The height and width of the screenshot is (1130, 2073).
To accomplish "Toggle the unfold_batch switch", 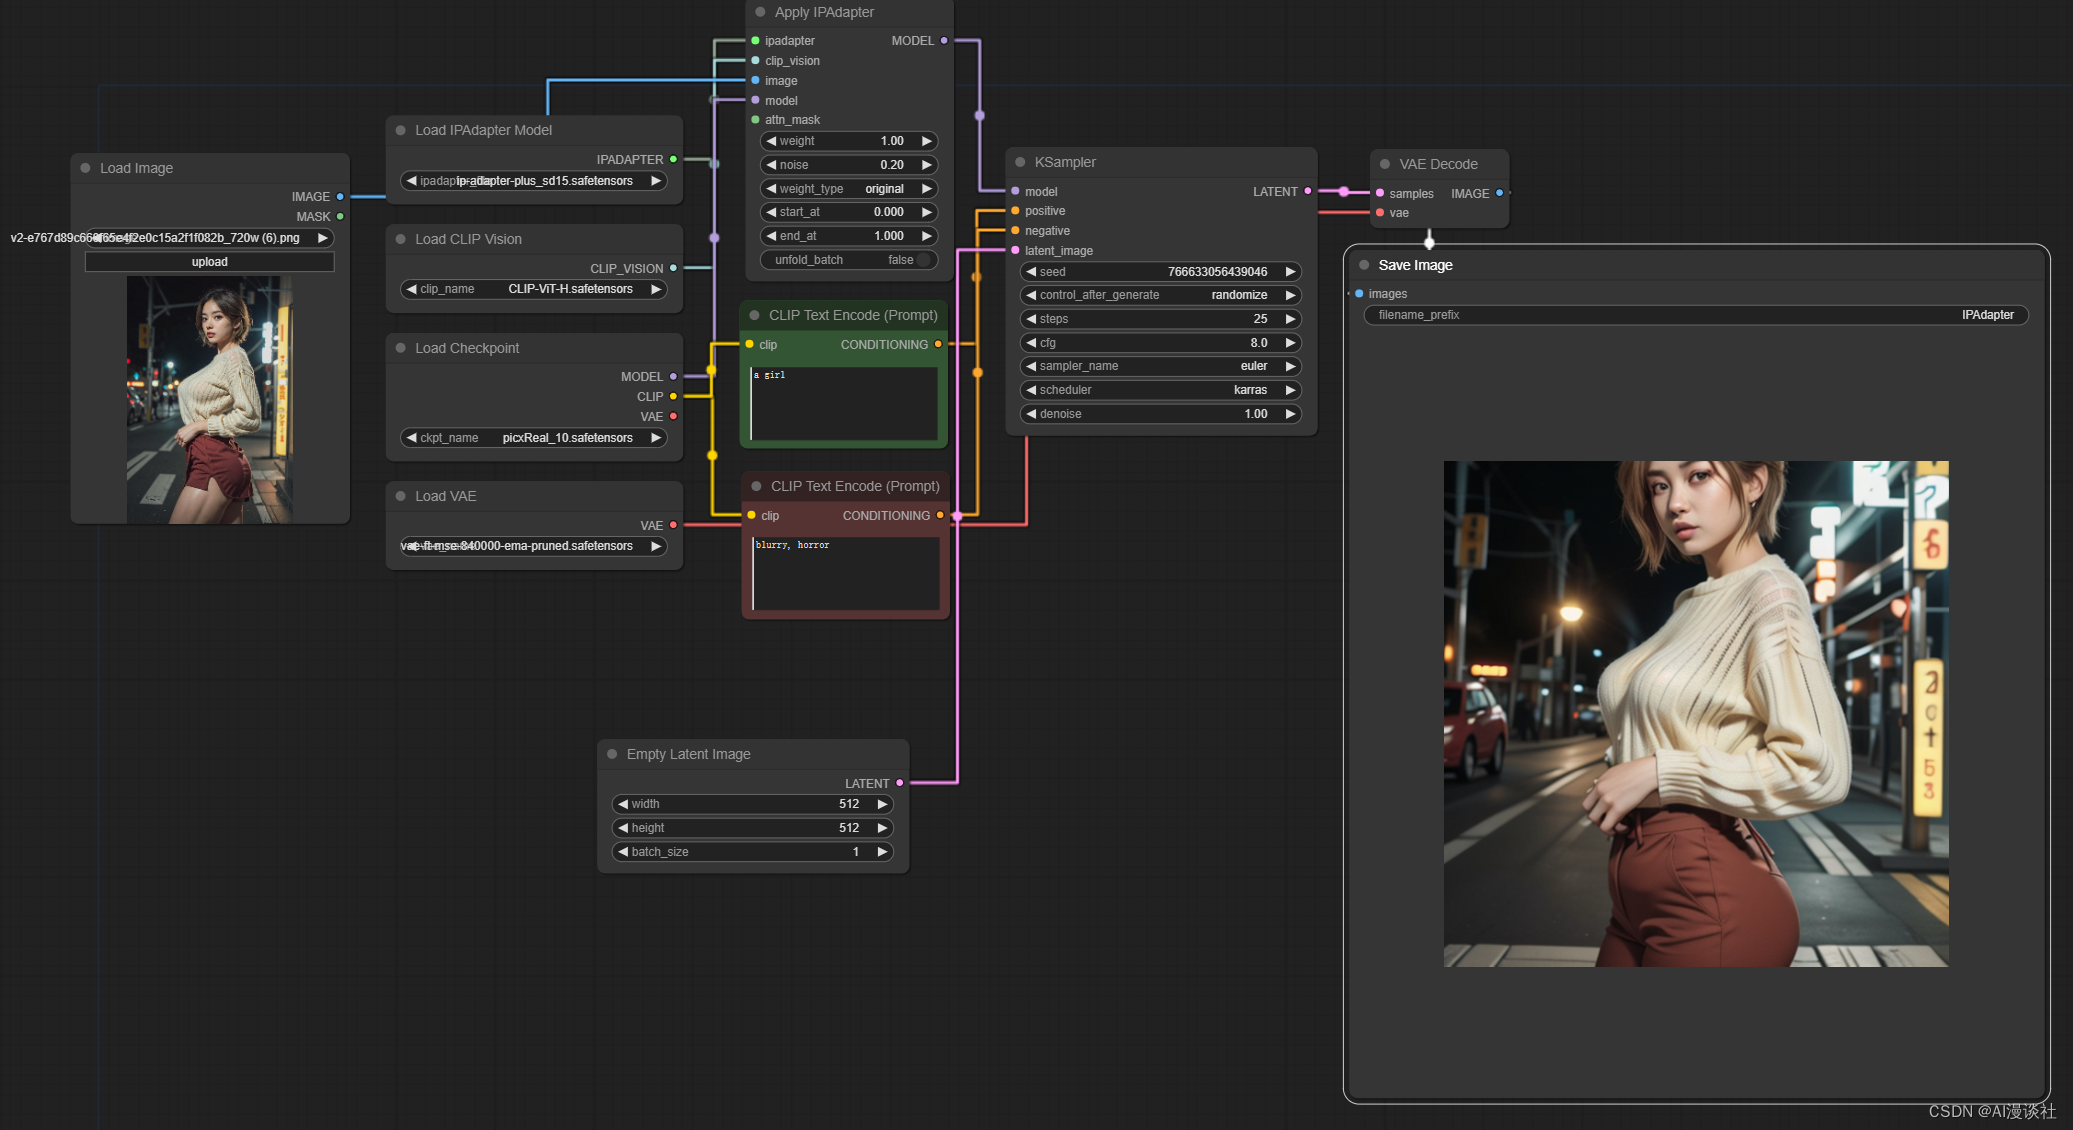I will click(922, 260).
